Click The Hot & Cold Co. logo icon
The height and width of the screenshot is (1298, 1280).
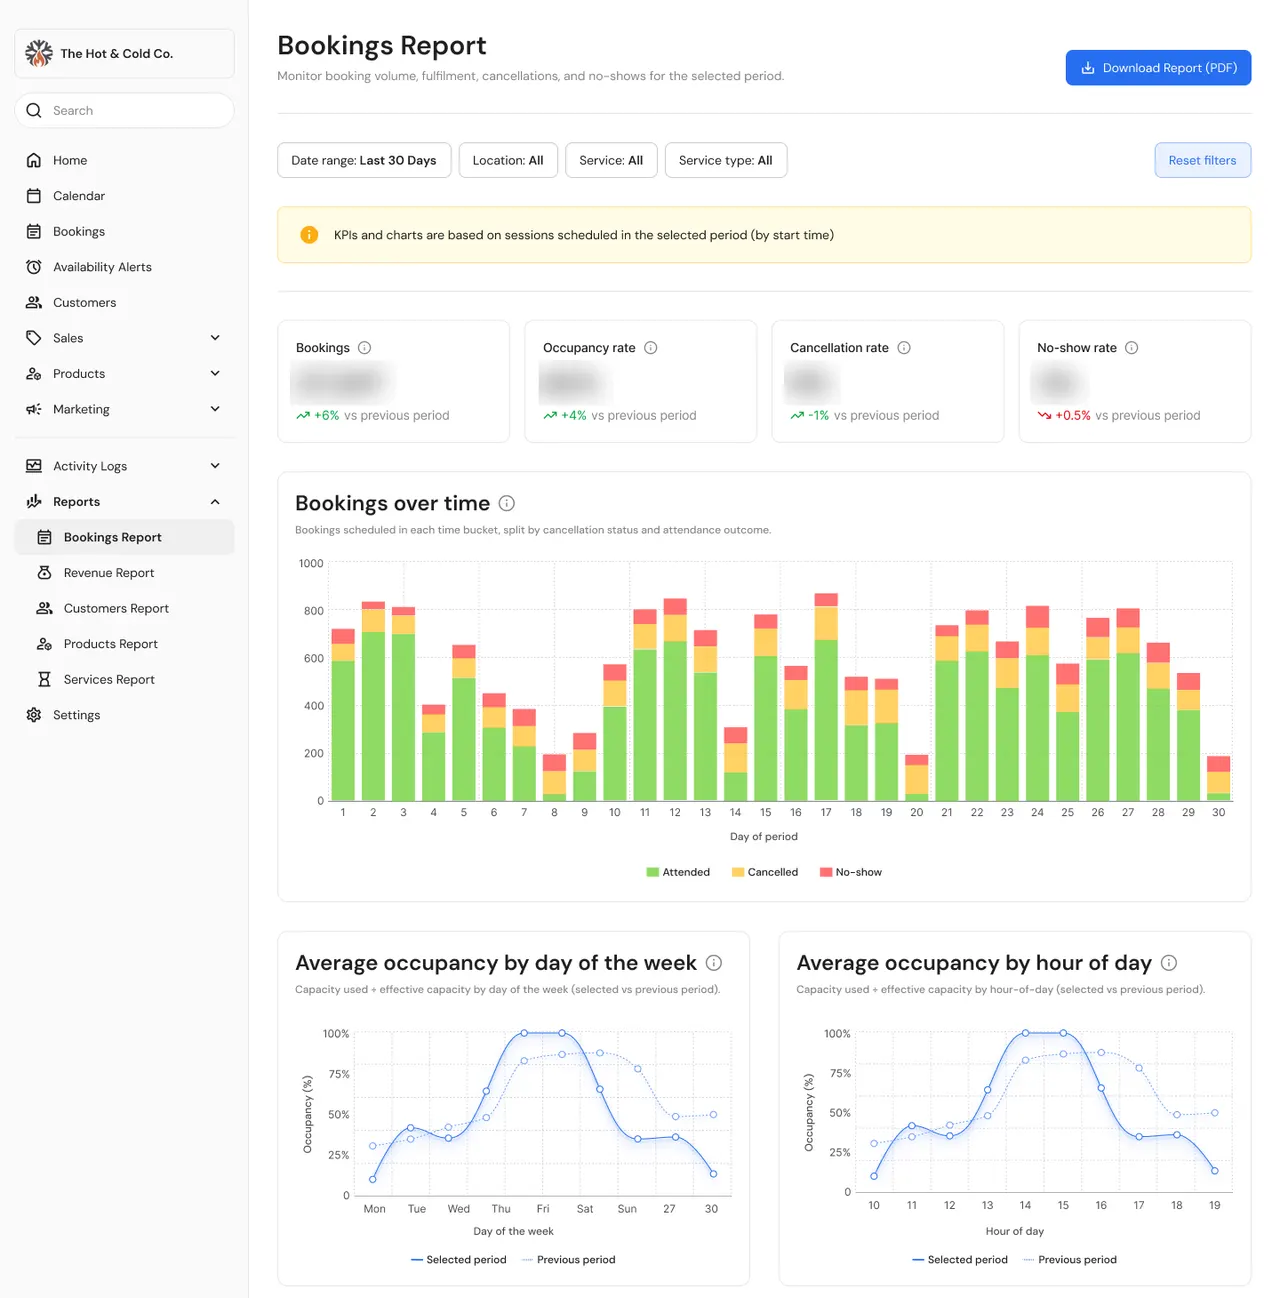click(39, 53)
